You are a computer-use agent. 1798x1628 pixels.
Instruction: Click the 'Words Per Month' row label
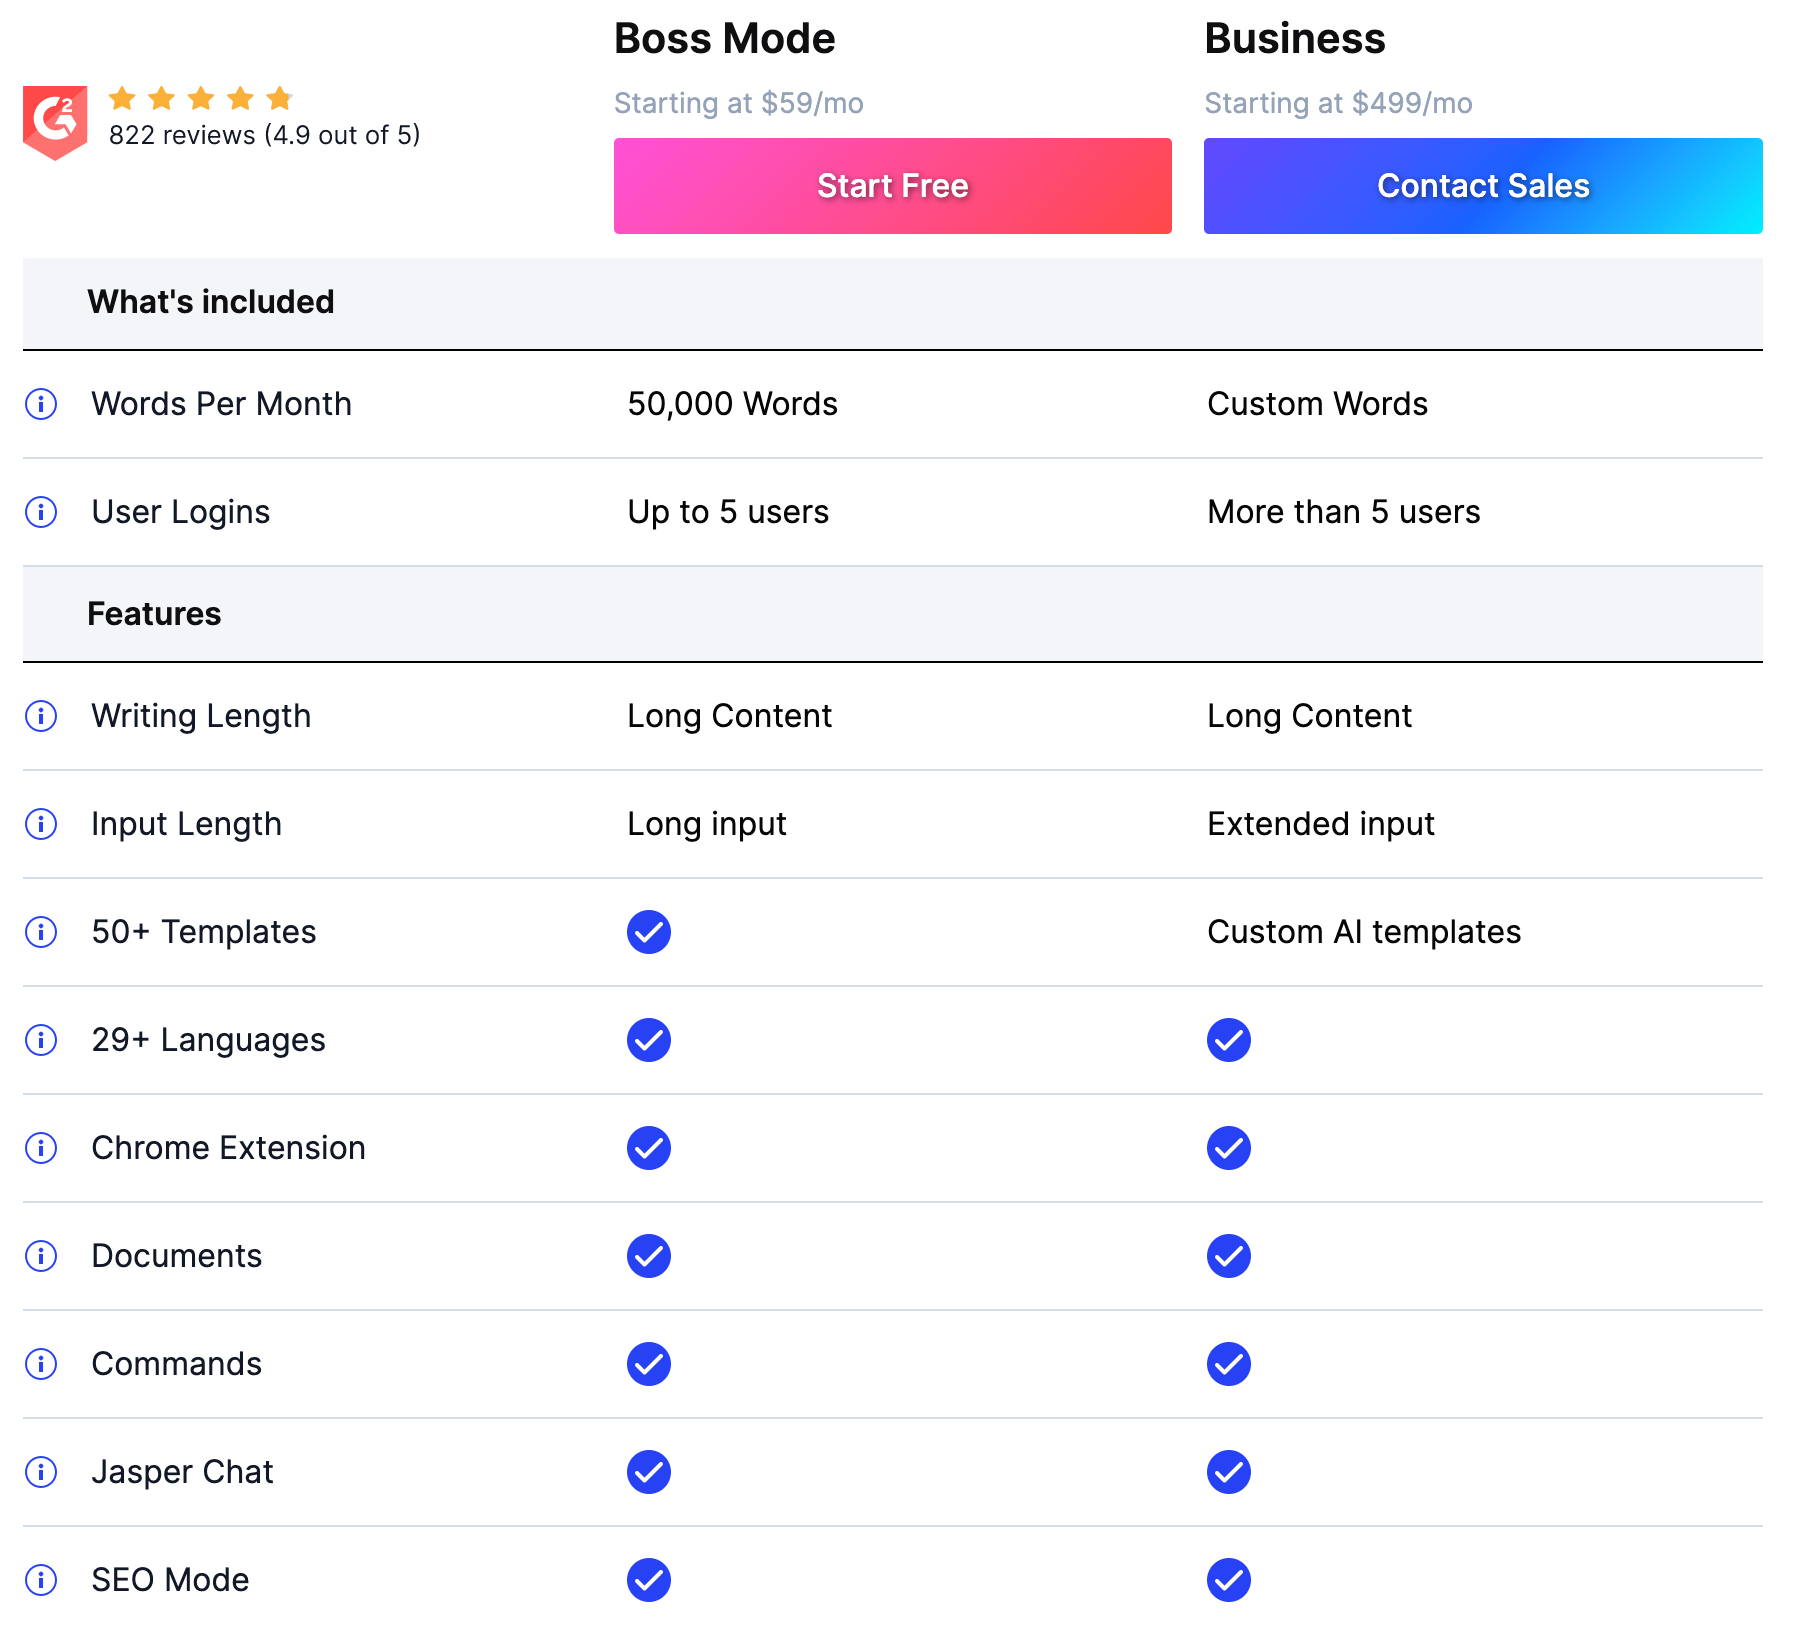pos(222,404)
